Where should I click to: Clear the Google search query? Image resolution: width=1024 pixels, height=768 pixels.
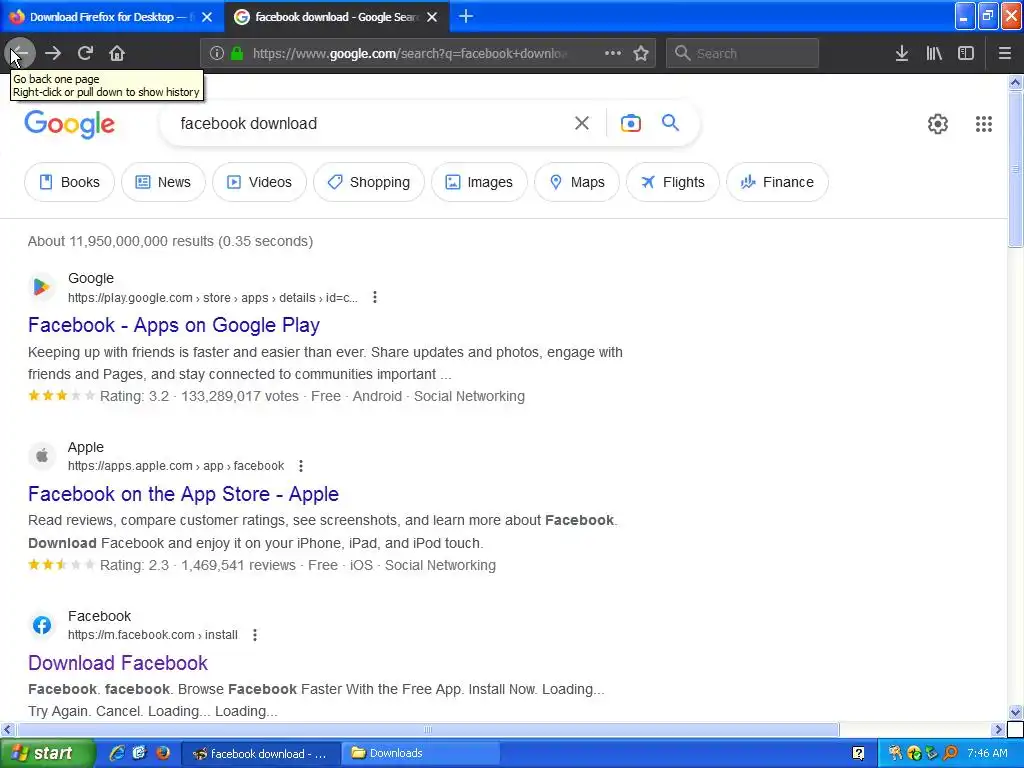pos(582,123)
